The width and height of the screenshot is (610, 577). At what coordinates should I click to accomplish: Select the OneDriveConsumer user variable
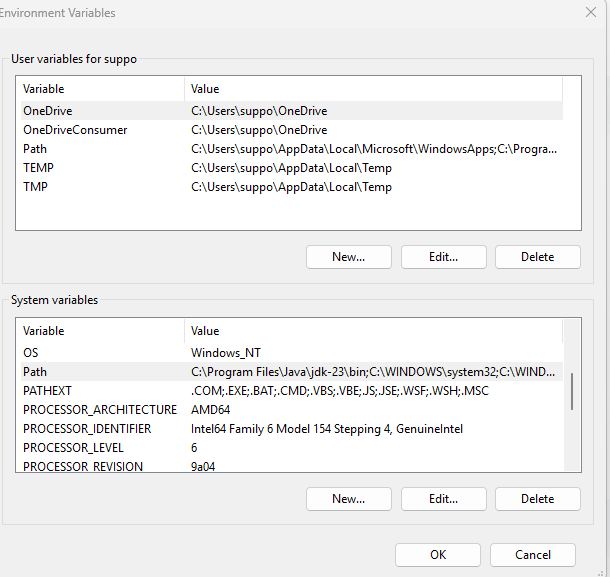(292, 130)
